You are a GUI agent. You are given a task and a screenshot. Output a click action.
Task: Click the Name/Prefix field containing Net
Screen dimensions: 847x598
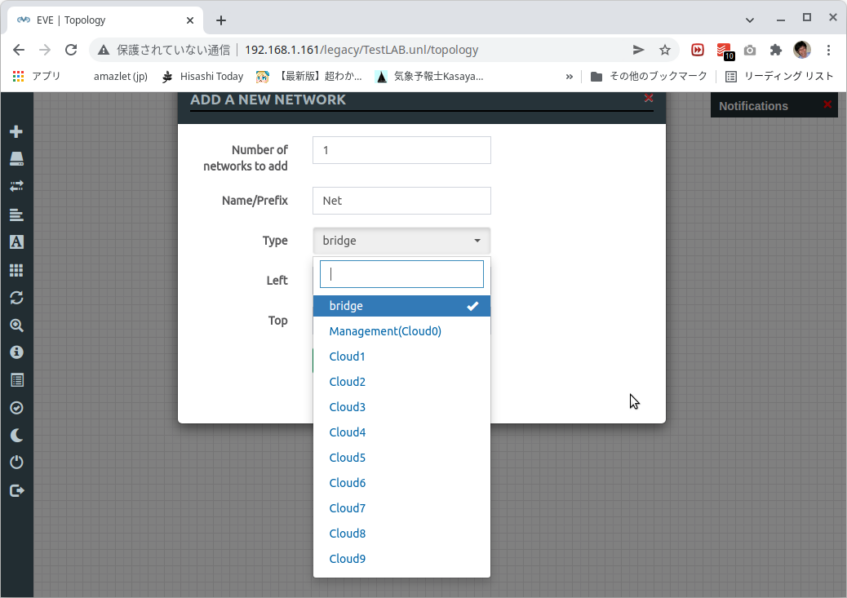[x=401, y=201]
